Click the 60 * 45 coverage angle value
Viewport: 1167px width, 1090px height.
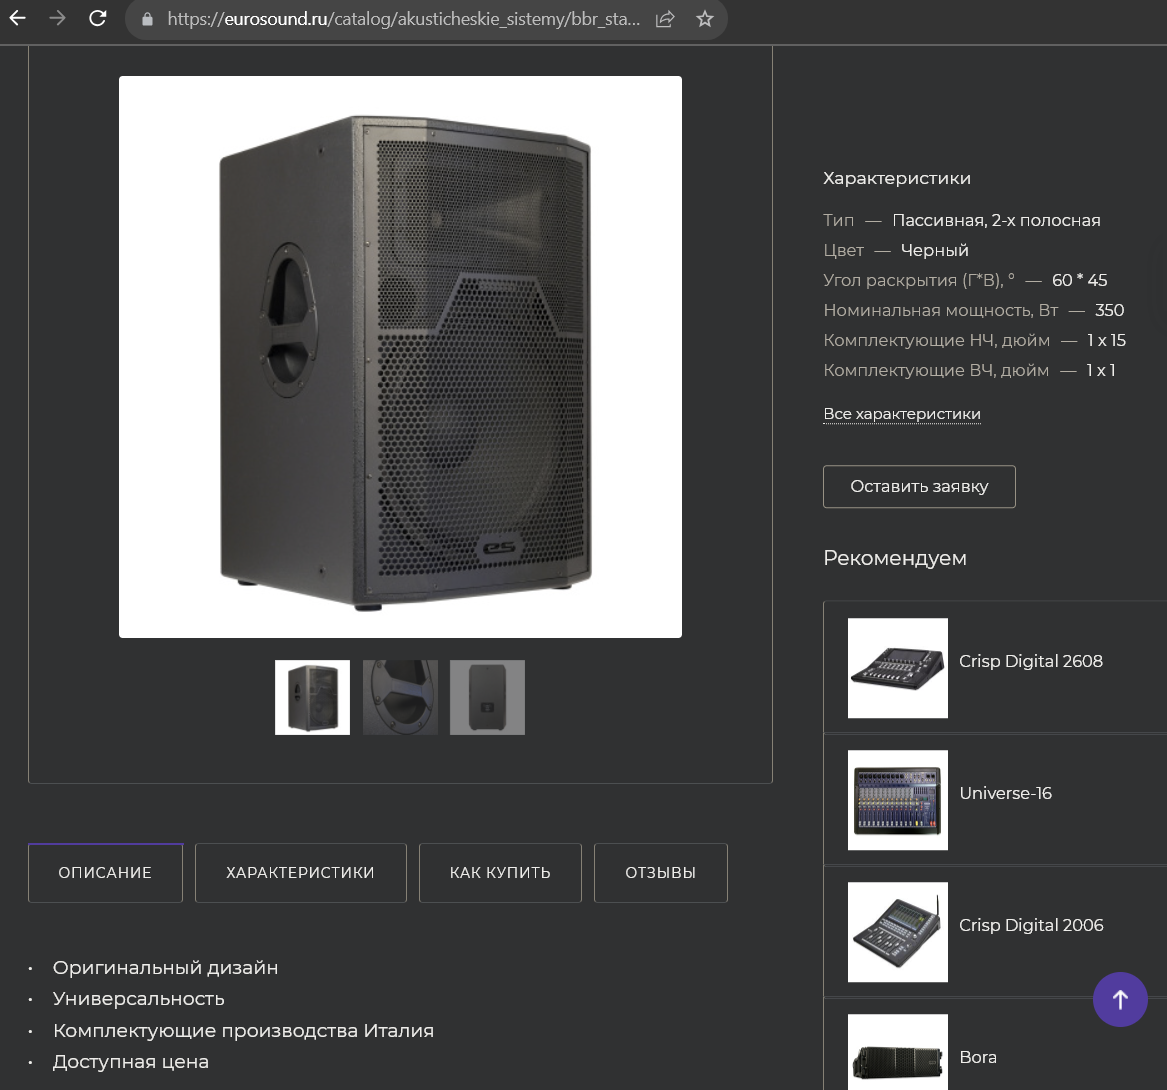click(x=1079, y=280)
